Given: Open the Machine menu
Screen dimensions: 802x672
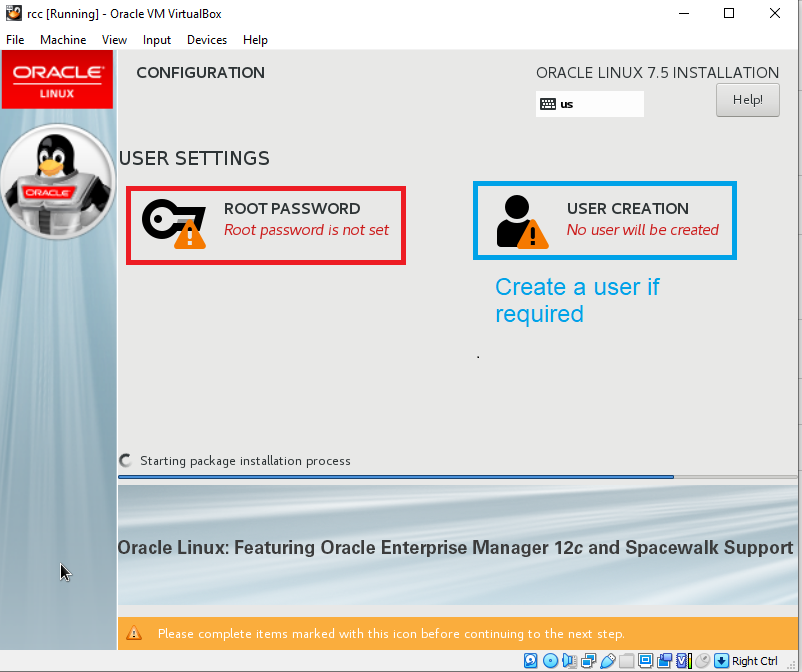Looking at the screenshot, I should click(63, 40).
